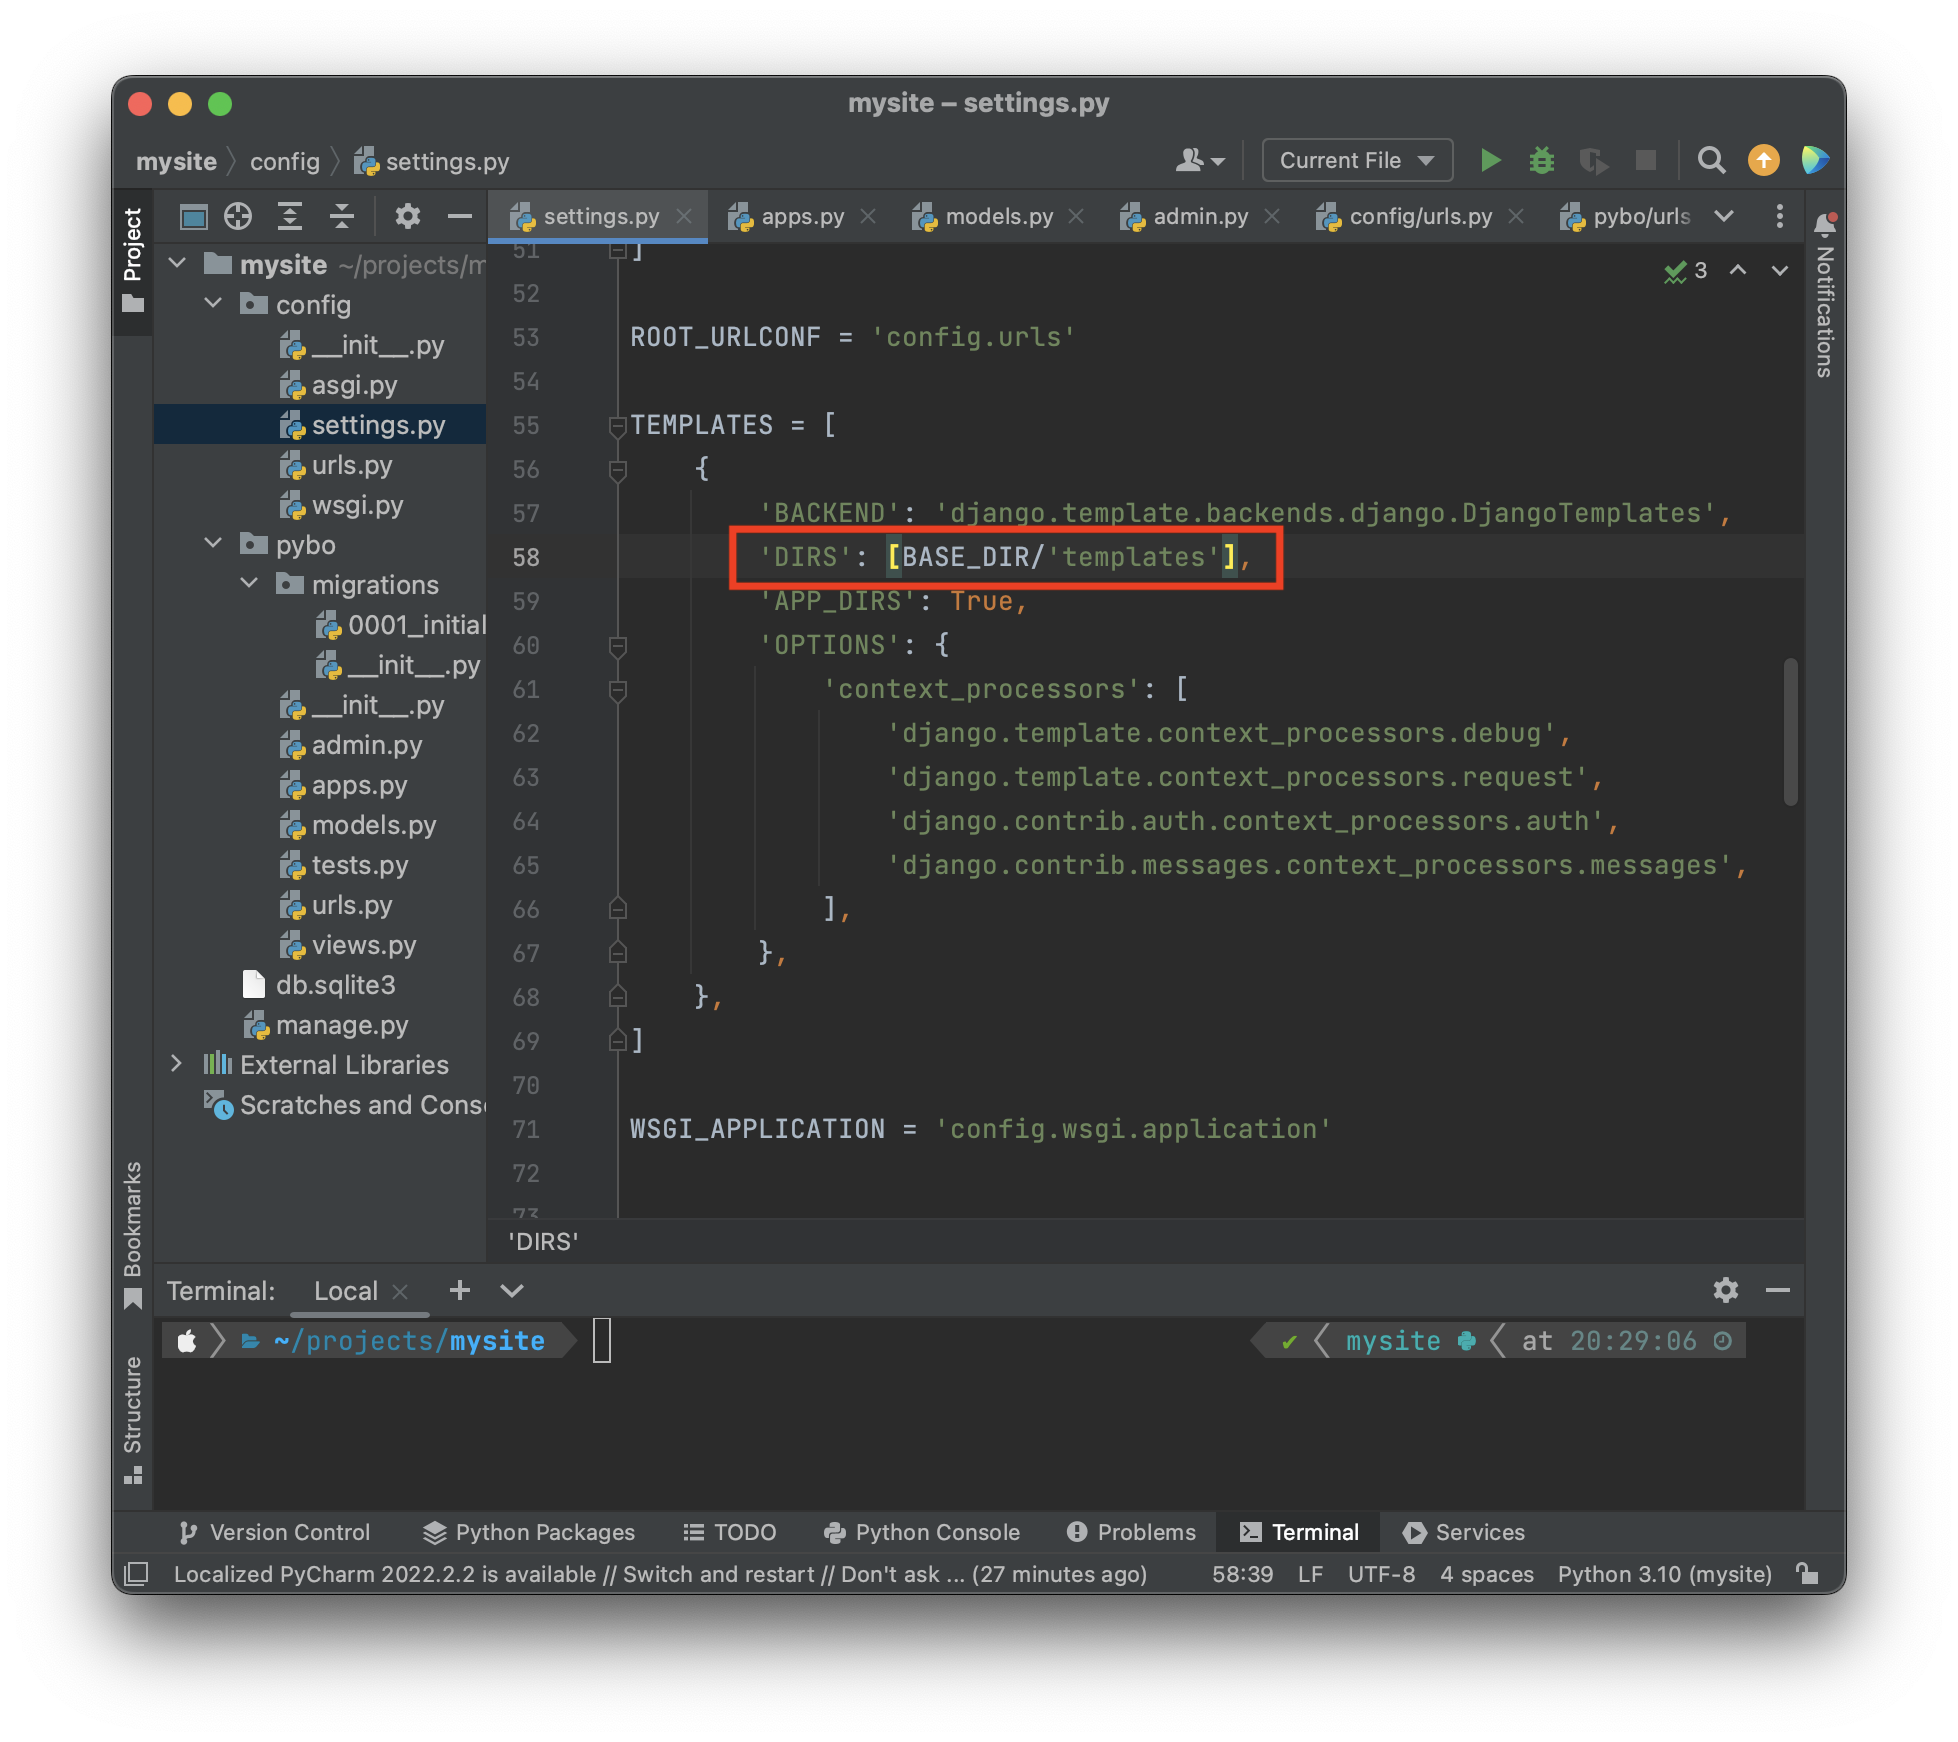Click Select Opened File crosshair icon
This screenshot has width=1958, height=1742.
[238, 216]
